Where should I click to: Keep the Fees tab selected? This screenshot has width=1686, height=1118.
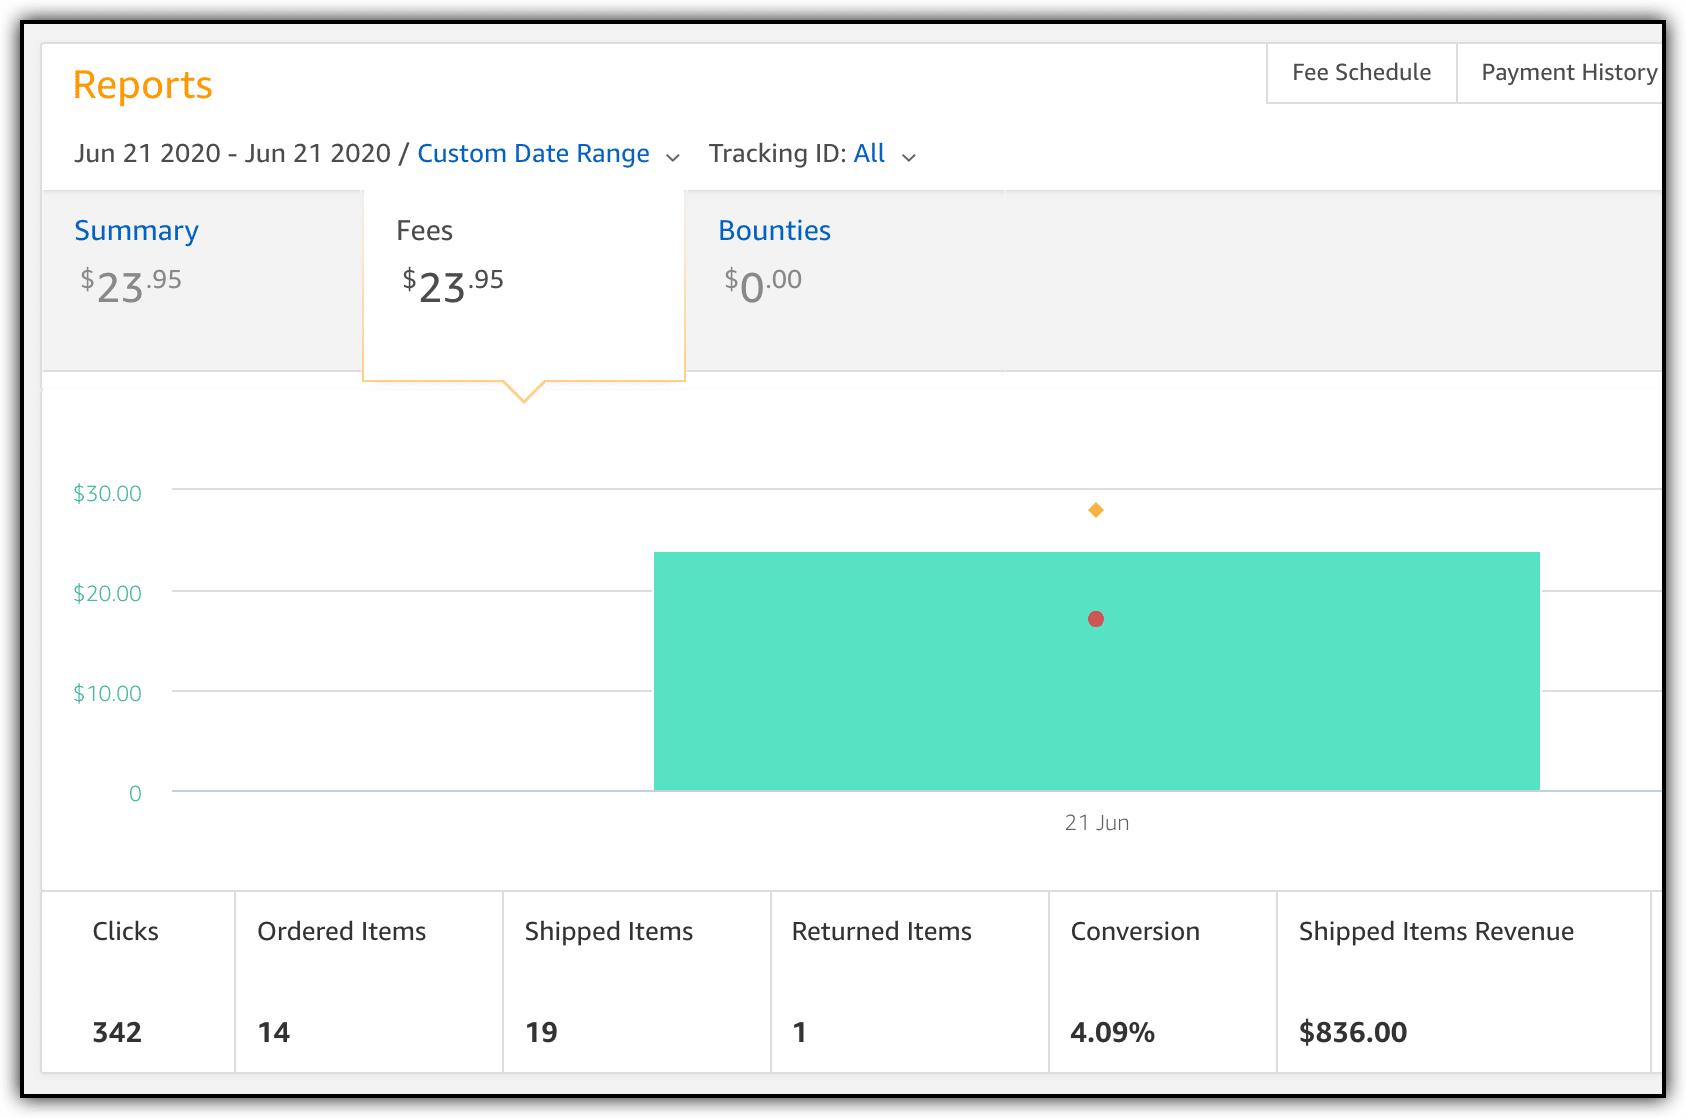(x=424, y=230)
